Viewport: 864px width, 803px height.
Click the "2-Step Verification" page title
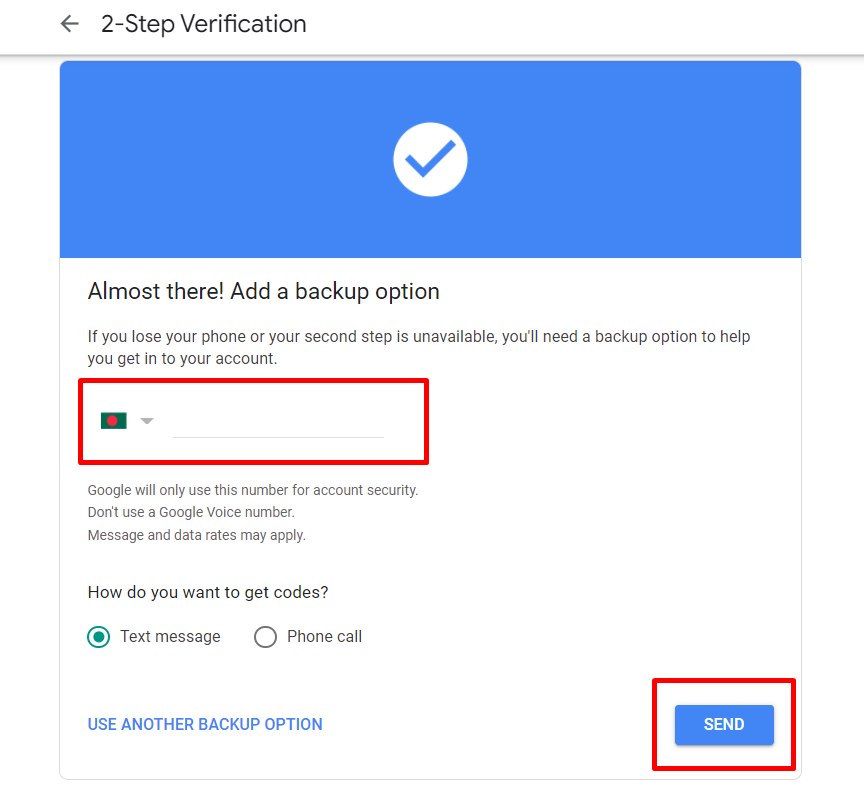pyautogui.click(x=203, y=24)
